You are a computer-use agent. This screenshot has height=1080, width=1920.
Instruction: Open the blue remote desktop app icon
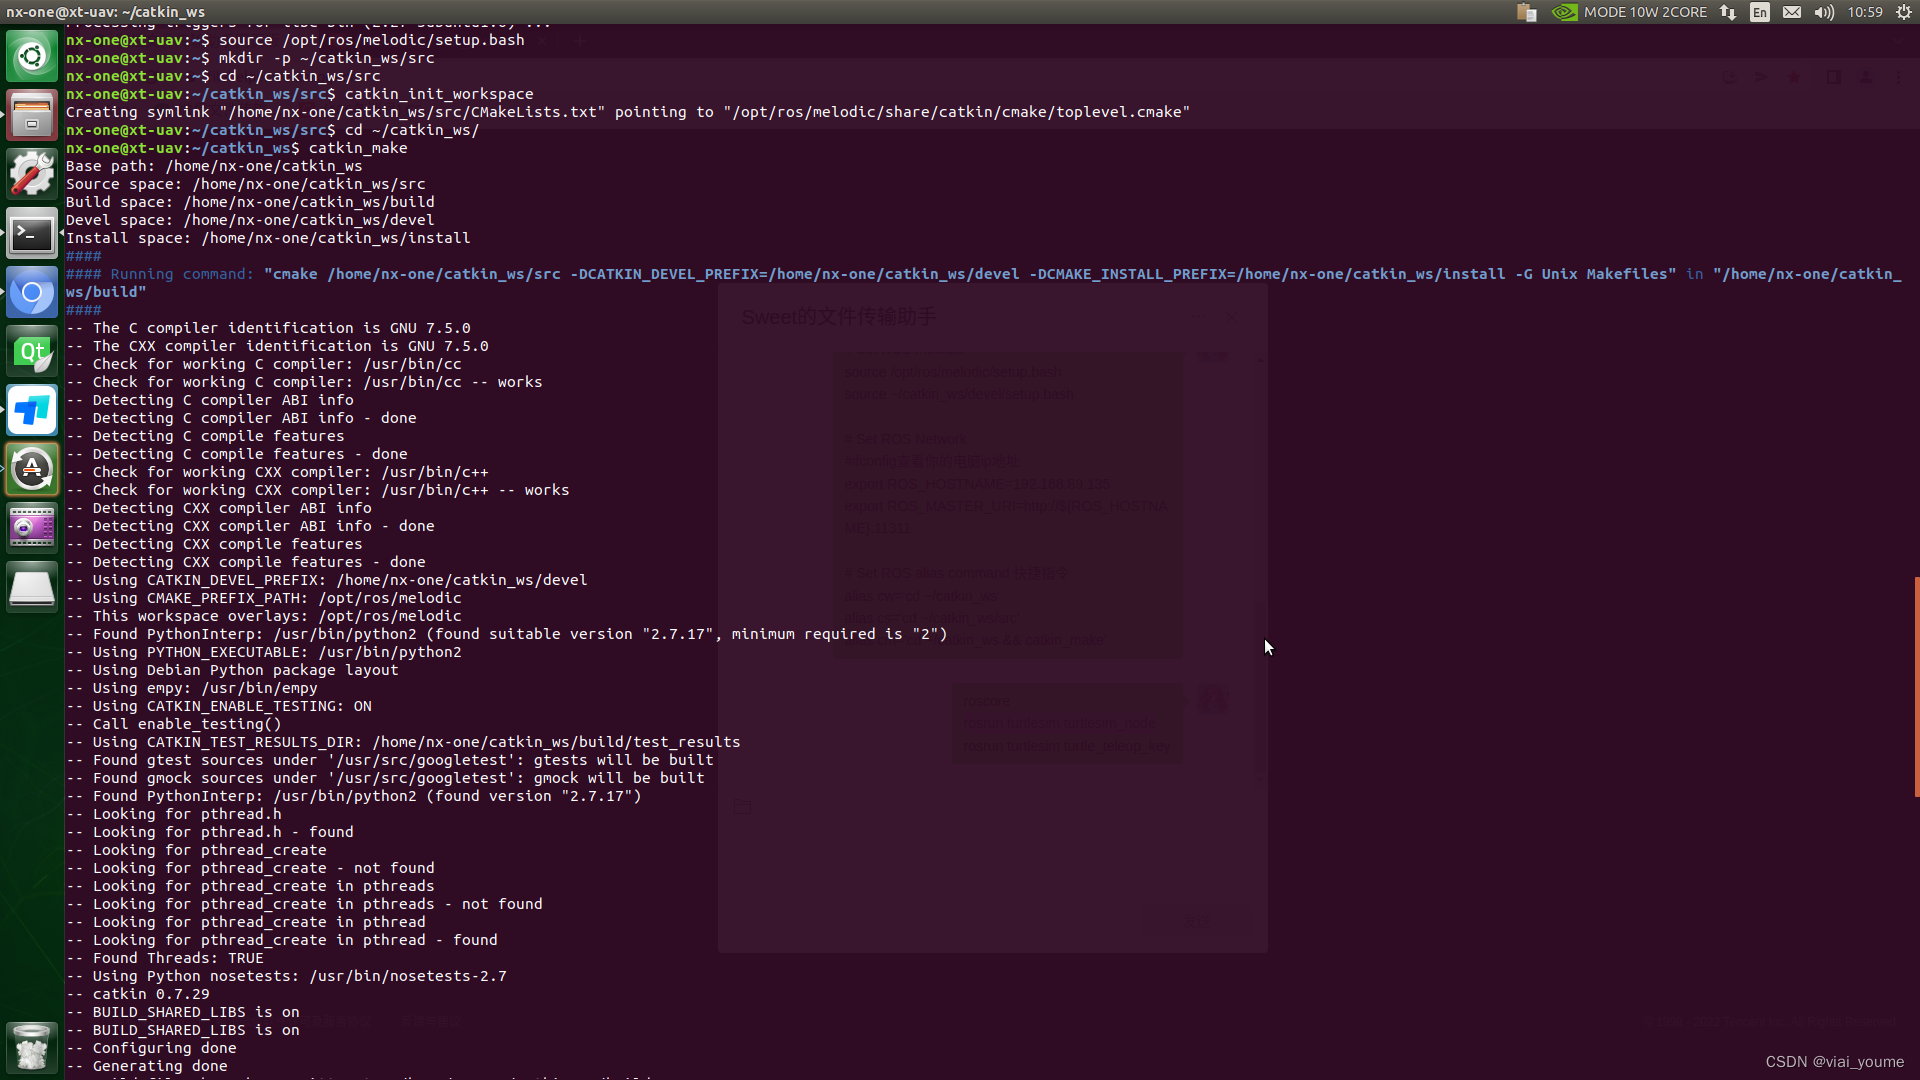tap(32, 410)
